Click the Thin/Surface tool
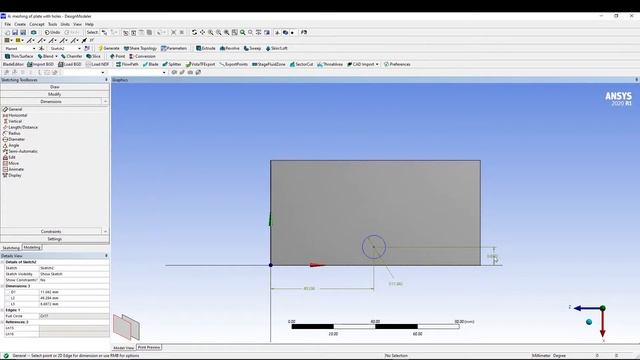This screenshot has height=360, width=640. (x=19, y=56)
